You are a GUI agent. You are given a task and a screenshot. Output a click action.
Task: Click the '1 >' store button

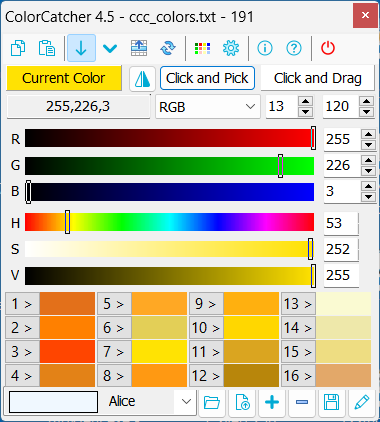tap(22, 304)
